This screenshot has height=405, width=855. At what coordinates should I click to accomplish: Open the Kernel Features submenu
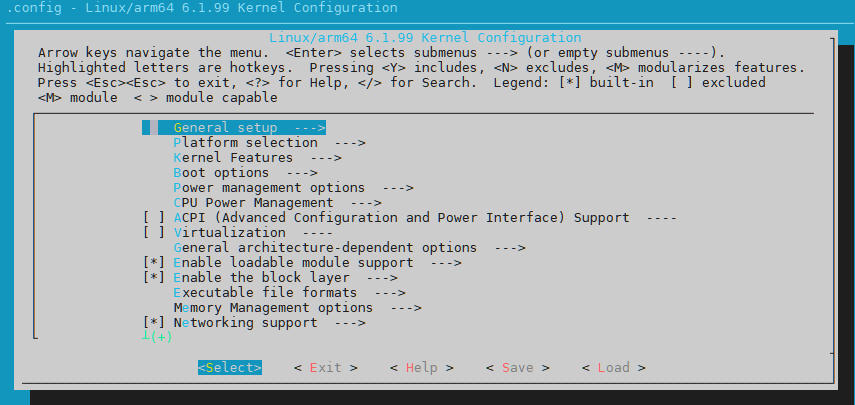[257, 158]
